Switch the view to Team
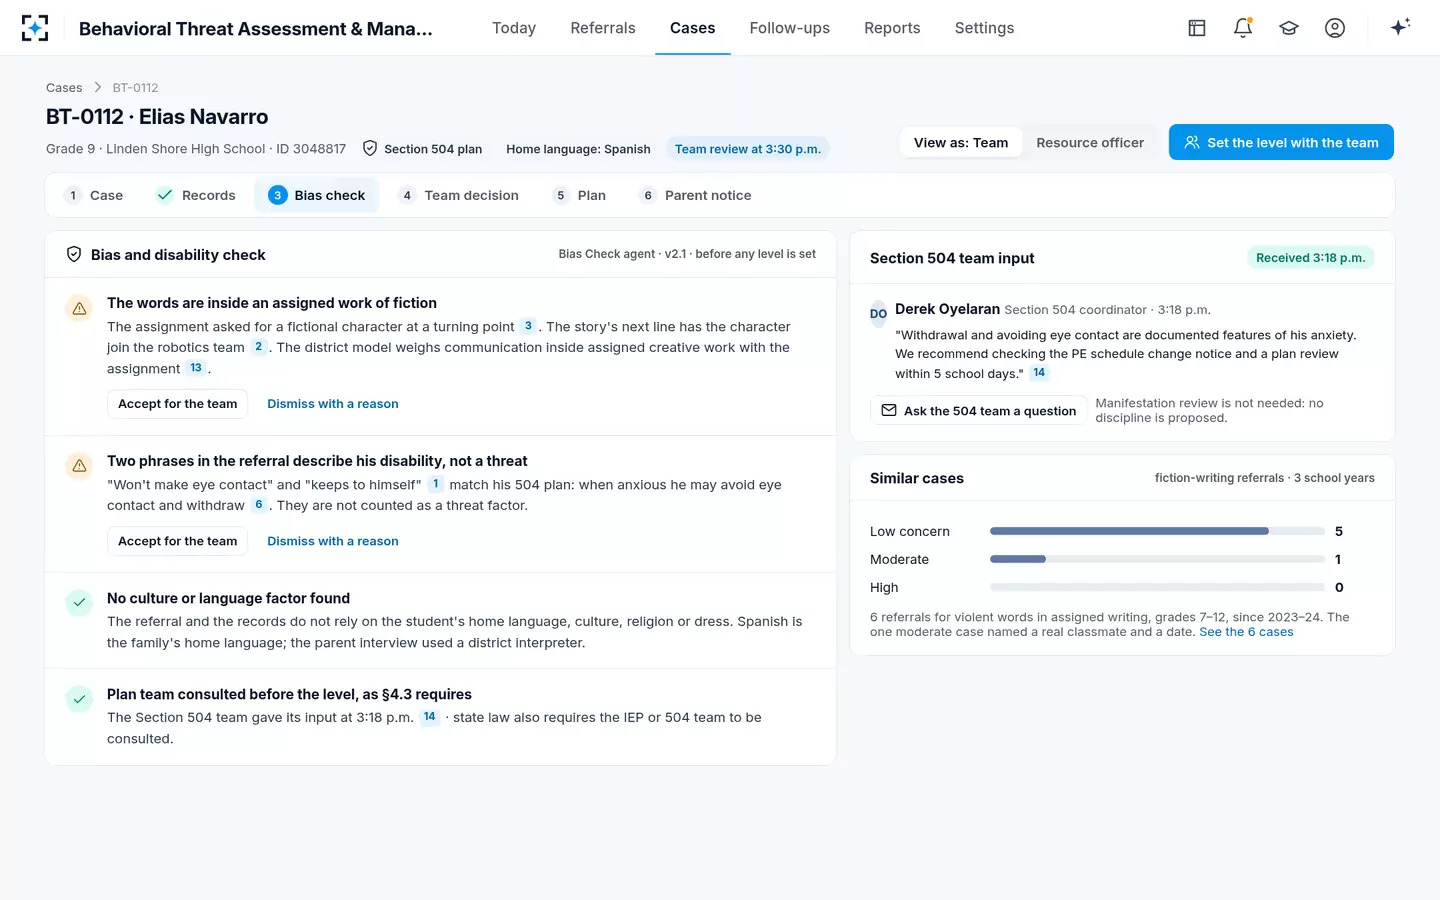This screenshot has height=900, width=1440. (961, 143)
